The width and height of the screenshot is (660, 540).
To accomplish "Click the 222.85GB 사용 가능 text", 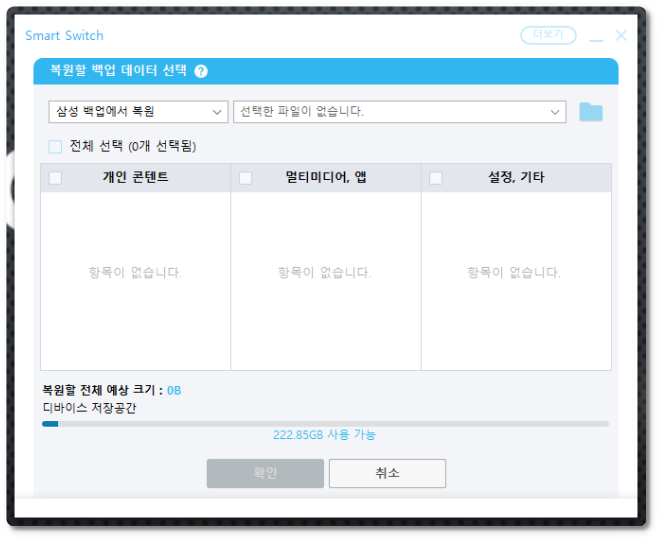I will click(324, 435).
